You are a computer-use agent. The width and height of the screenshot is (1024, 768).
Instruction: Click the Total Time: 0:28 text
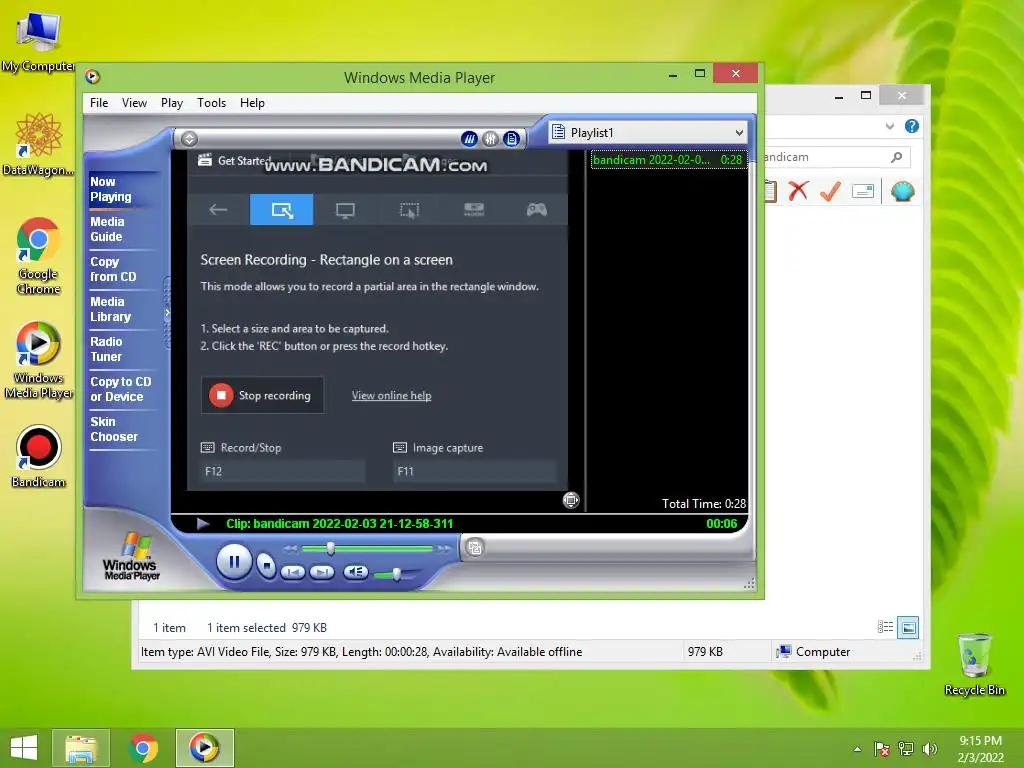click(x=703, y=504)
